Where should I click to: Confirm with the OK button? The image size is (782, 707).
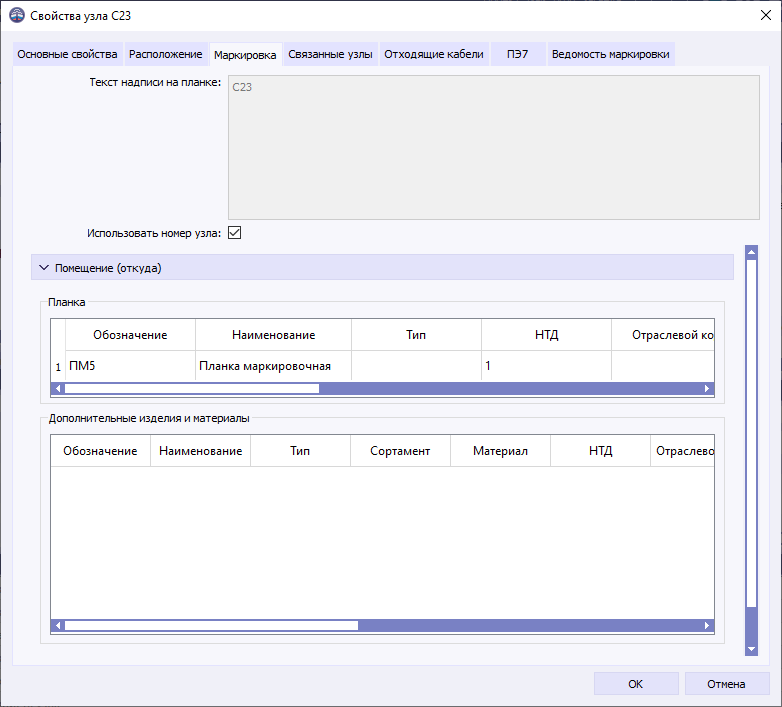636,684
